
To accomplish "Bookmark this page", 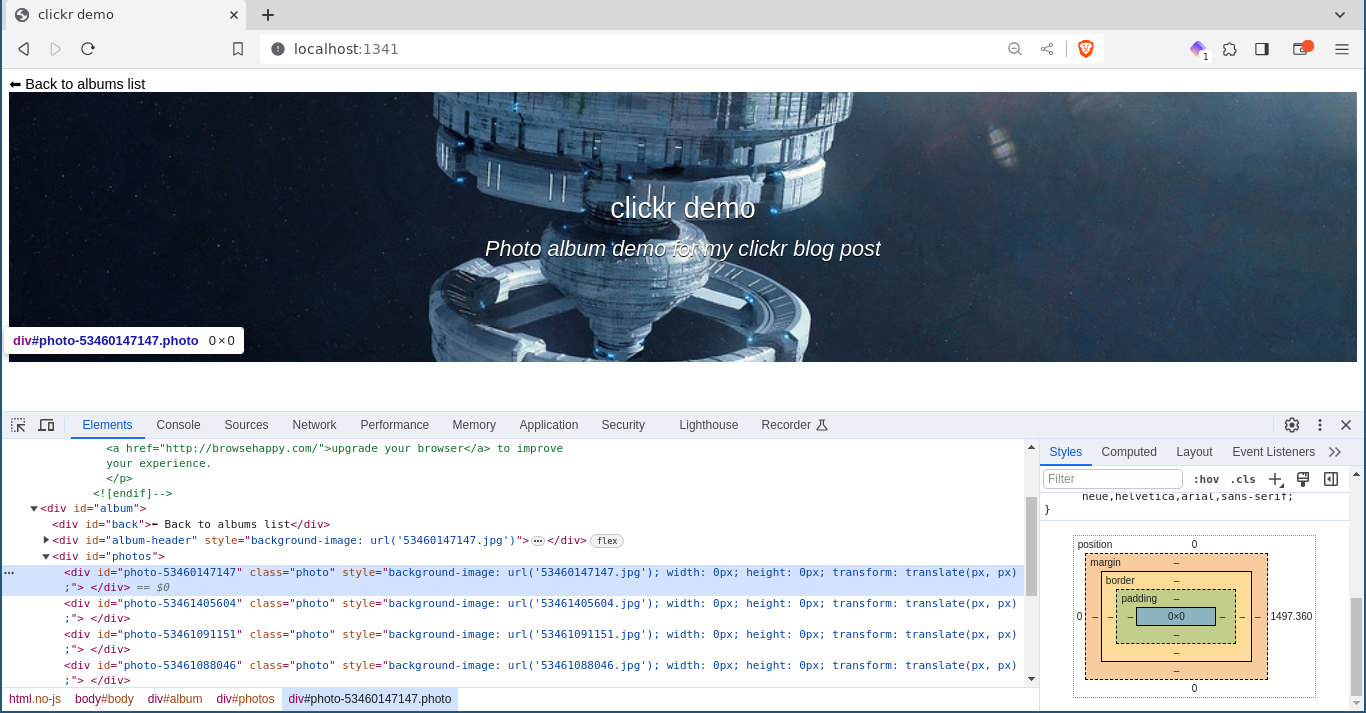I will [238, 49].
